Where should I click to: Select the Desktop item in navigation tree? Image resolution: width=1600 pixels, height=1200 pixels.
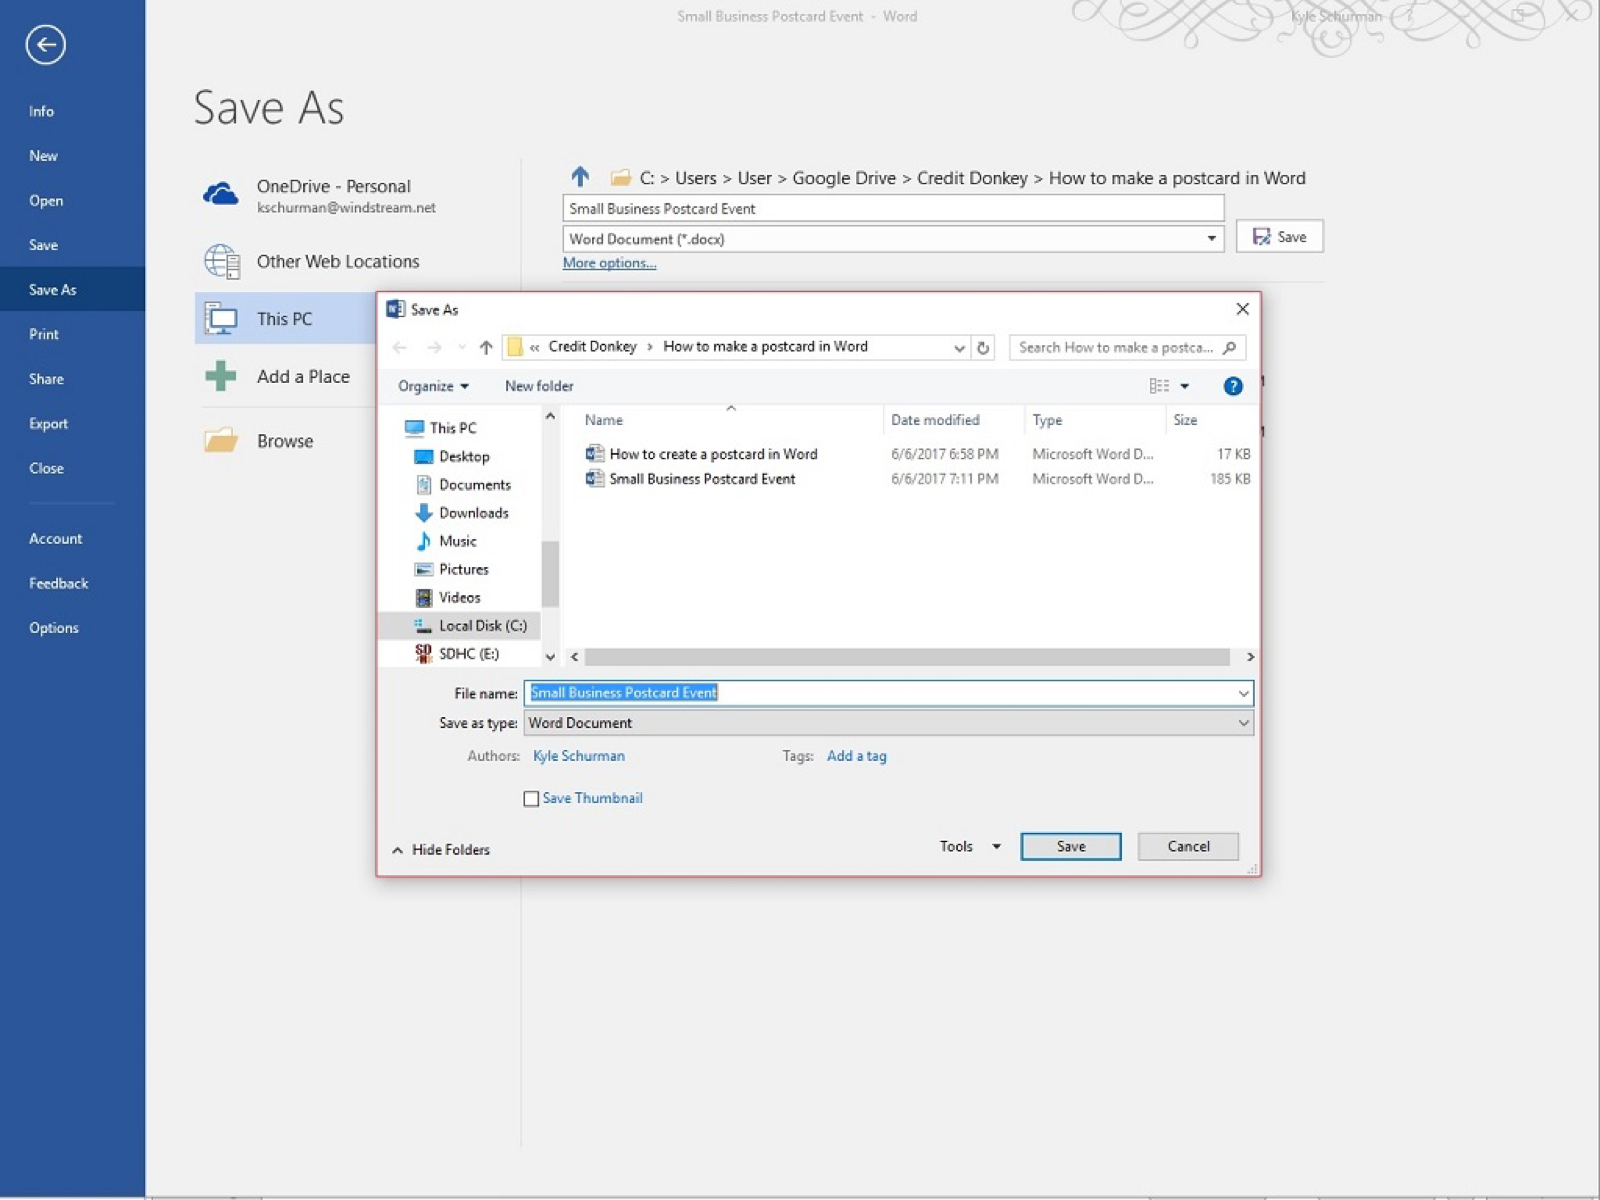pyautogui.click(x=464, y=456)
